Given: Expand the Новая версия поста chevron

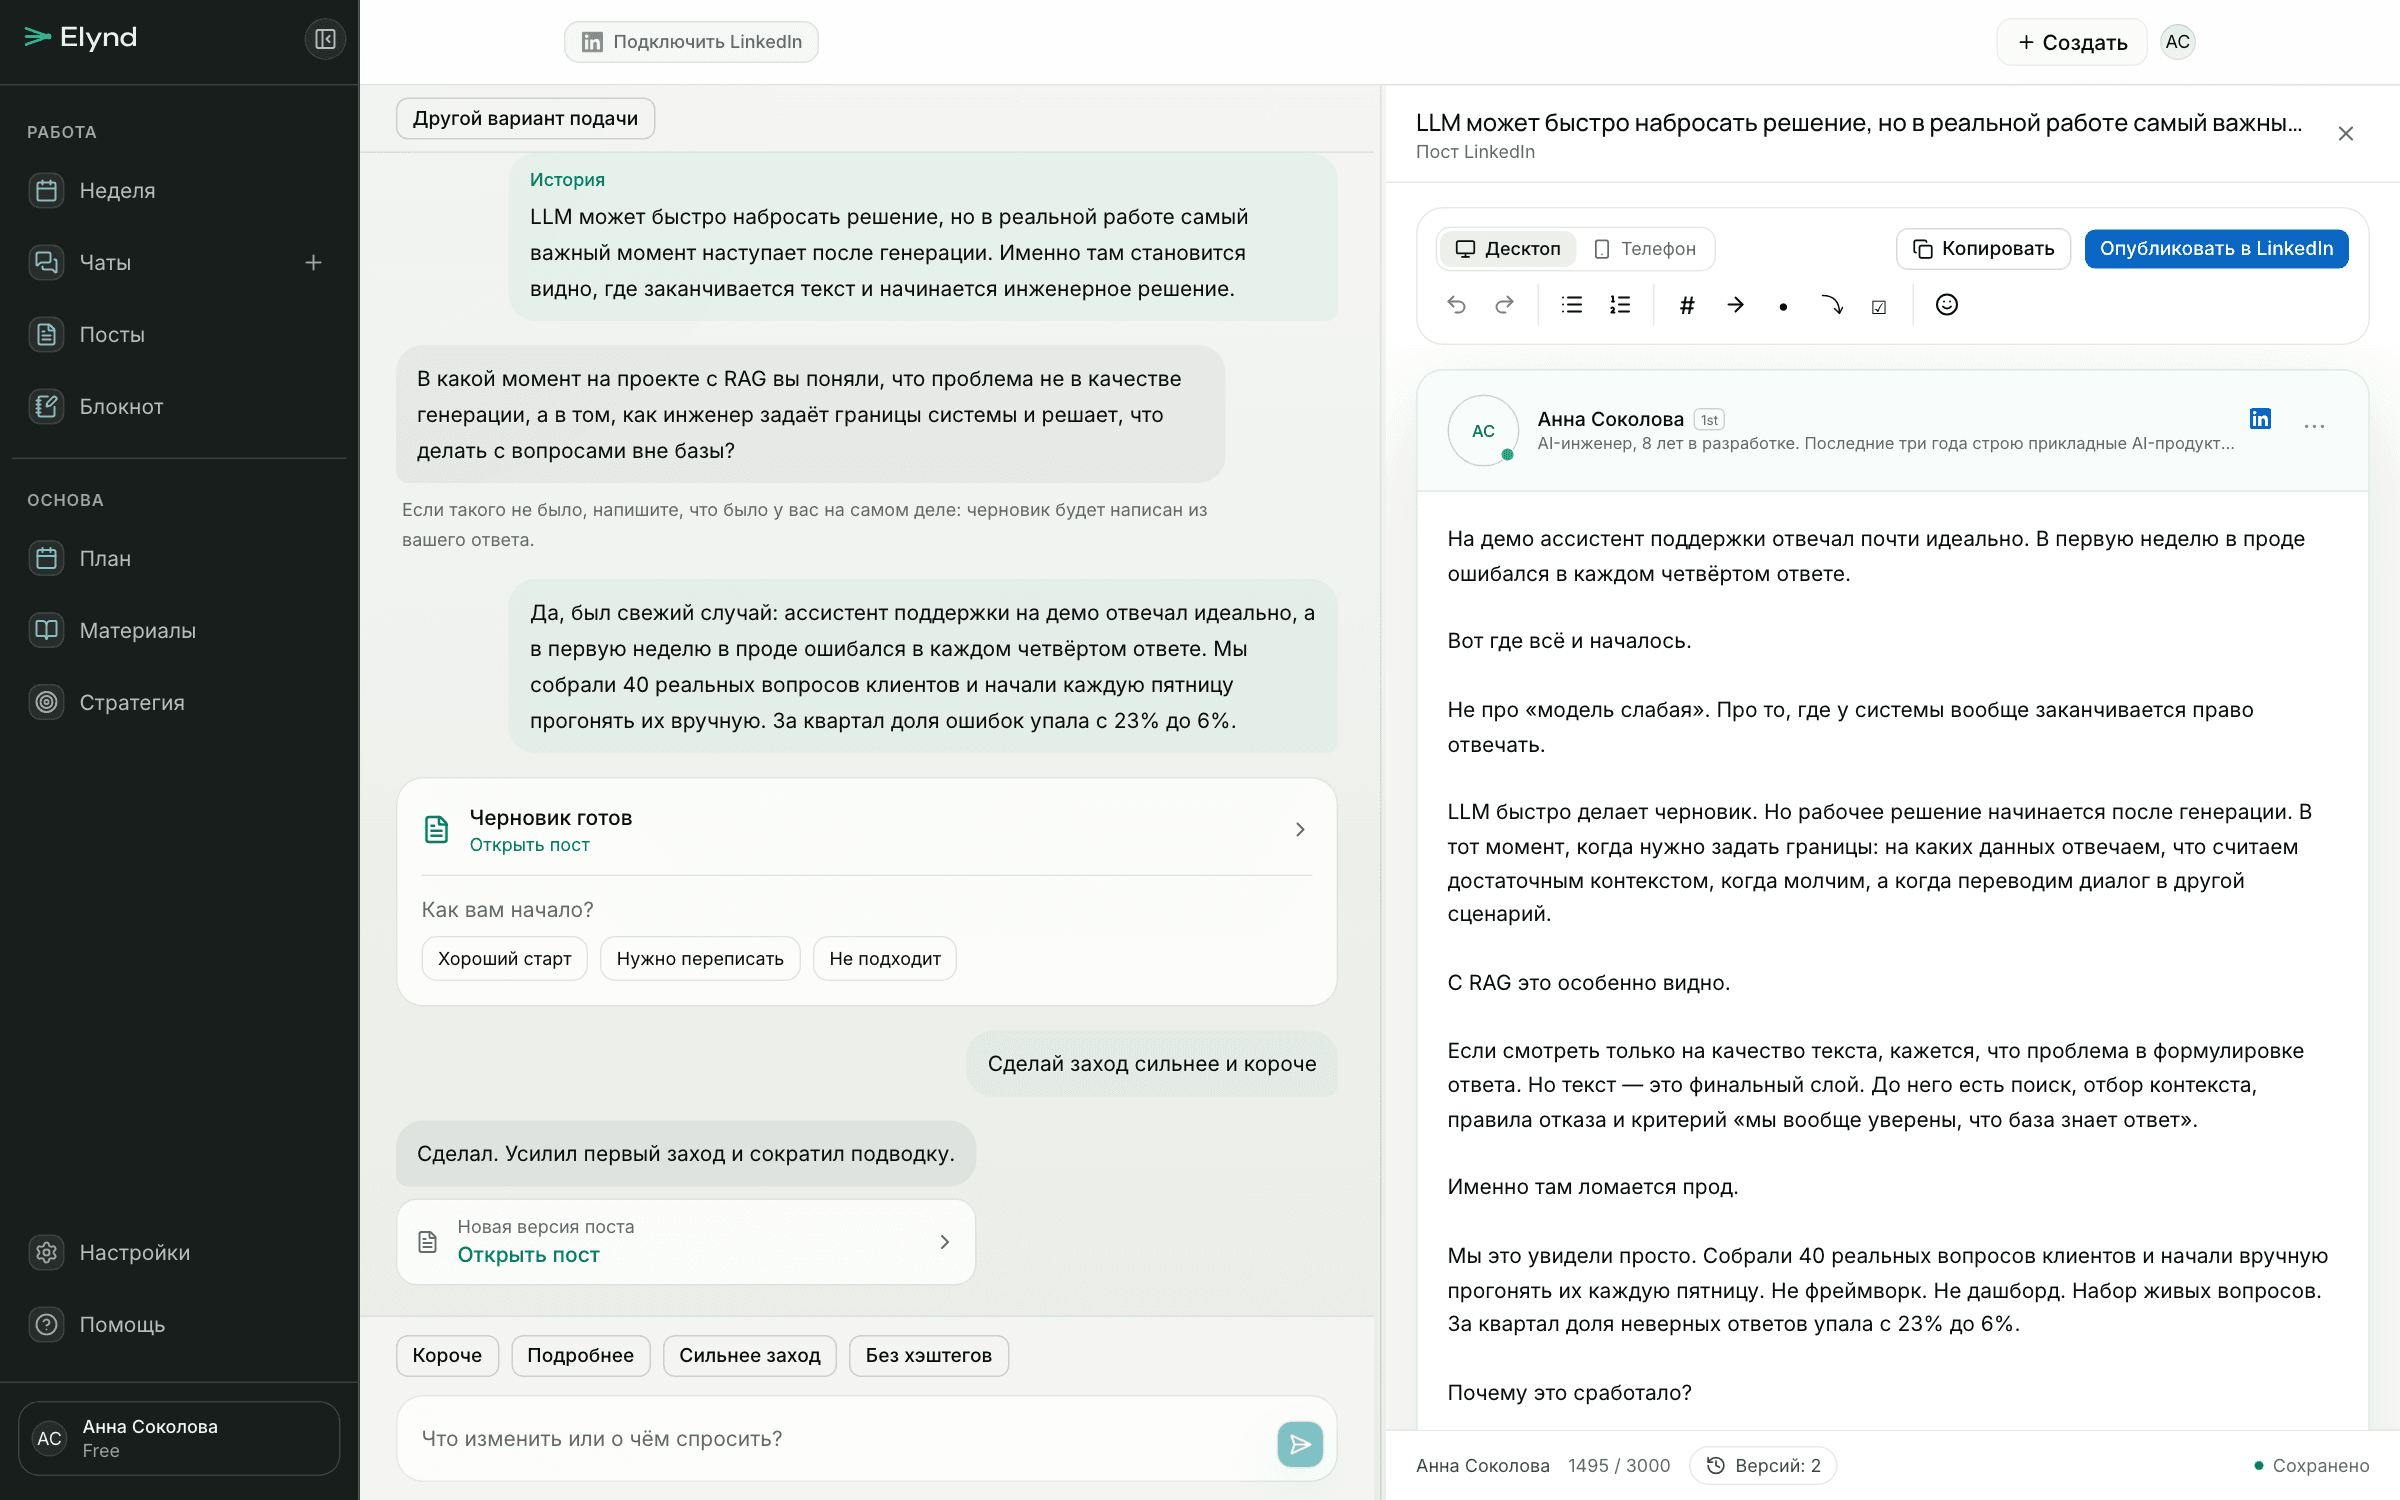Looking at the screenshot, I should click(945, 1241).
